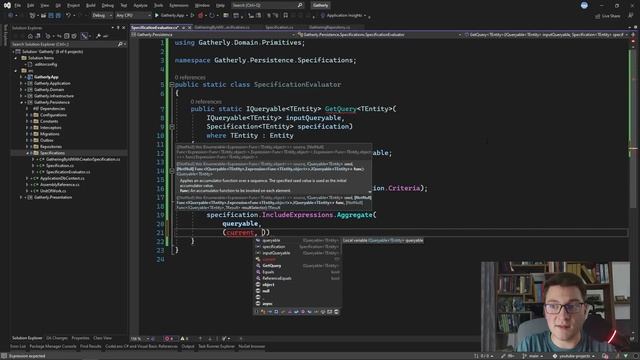Open the Extensions menu
The image size is (640, 360).
tap(179, 5)
